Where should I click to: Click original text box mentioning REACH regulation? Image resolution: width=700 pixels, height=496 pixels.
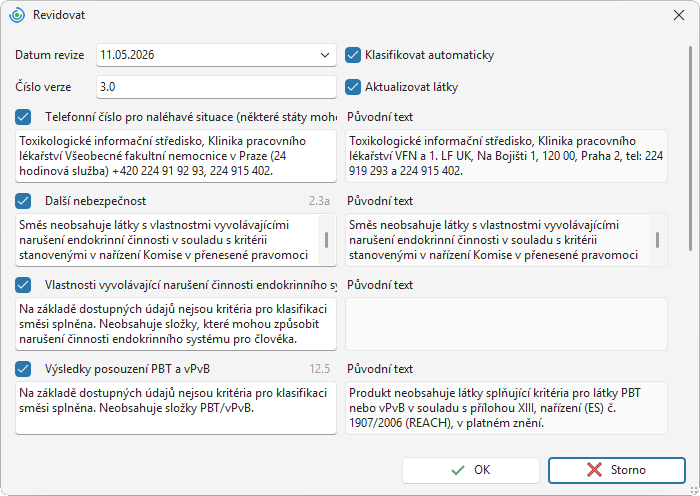[x=506, y=408]
